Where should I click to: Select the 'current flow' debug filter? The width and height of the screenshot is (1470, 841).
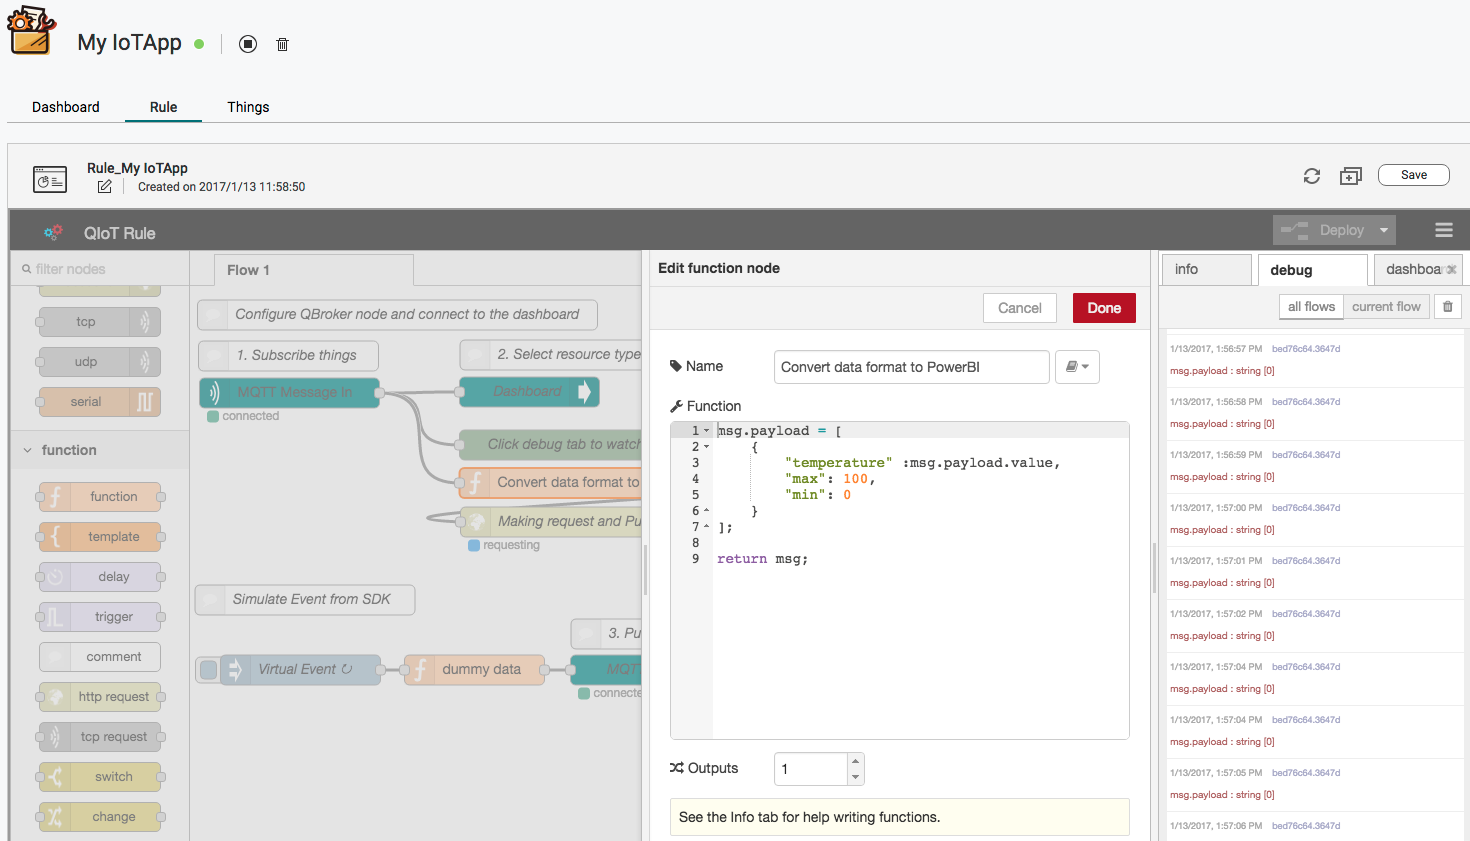tap(1386, 307)
